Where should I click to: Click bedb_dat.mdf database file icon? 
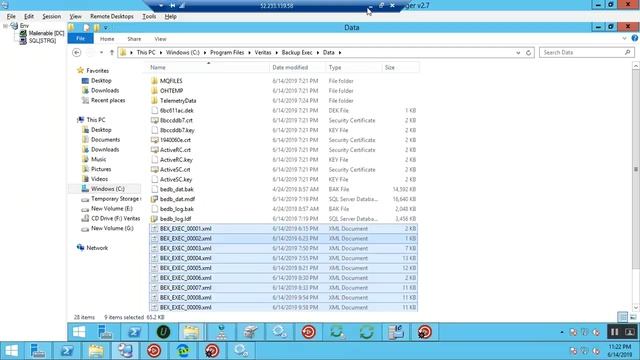tap(154, 199)
